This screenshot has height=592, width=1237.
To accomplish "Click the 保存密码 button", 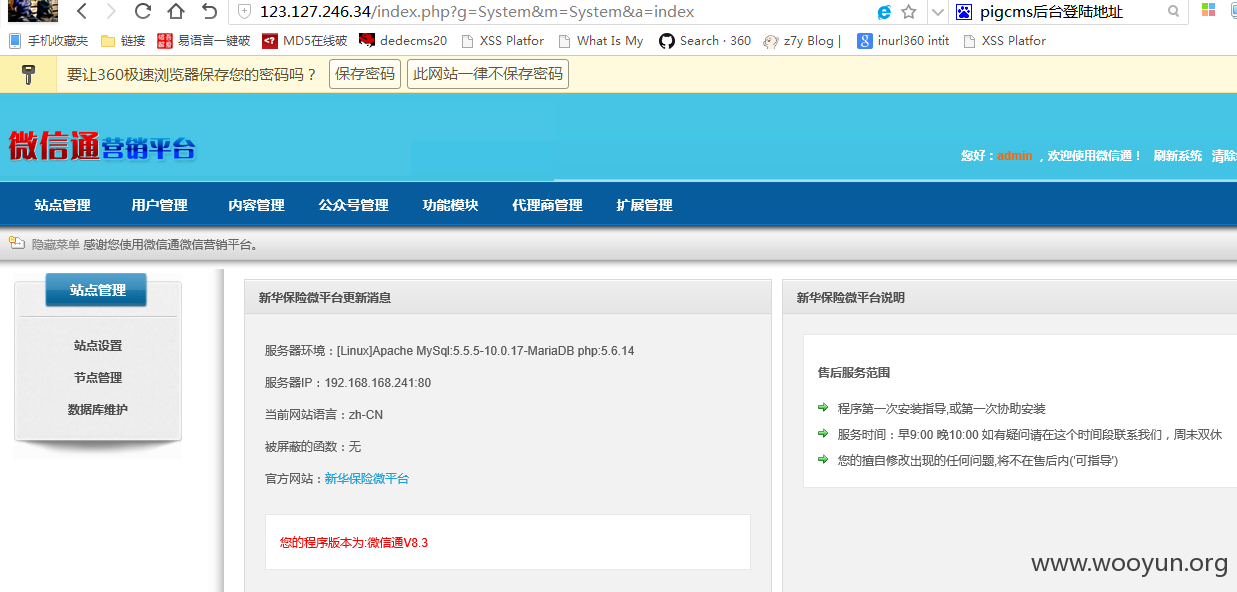I will coord(365,74).
